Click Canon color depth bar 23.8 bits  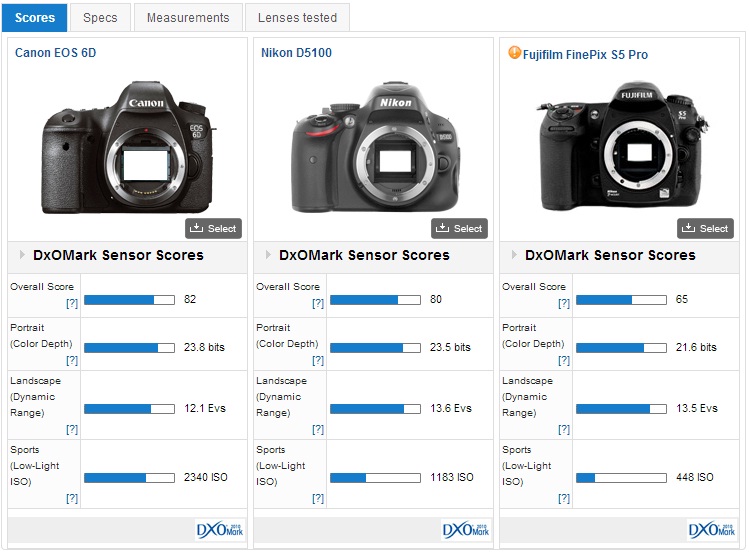click(129, 348)
